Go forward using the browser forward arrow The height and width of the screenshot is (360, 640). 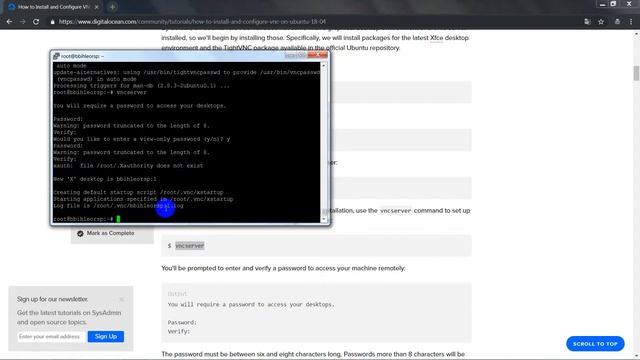coord(22,22)
